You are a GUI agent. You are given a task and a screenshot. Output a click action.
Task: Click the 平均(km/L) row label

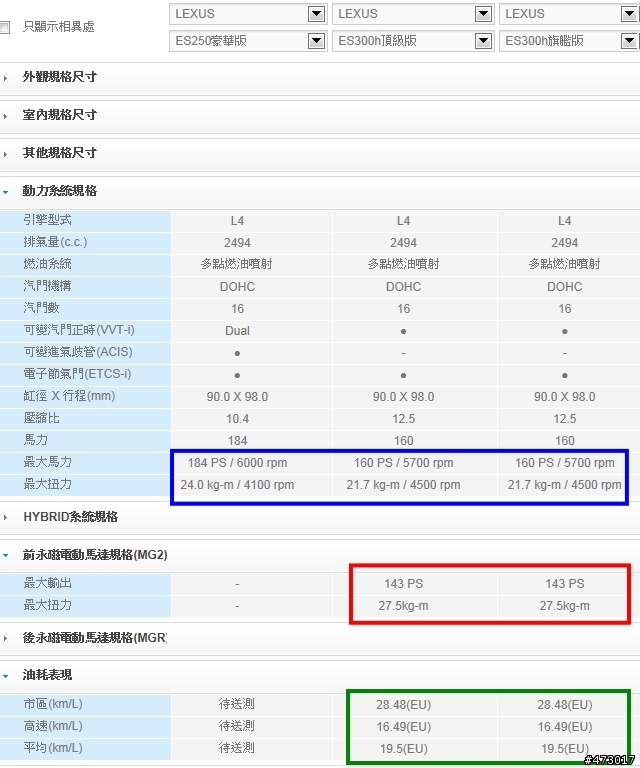[x=53, y=748]
